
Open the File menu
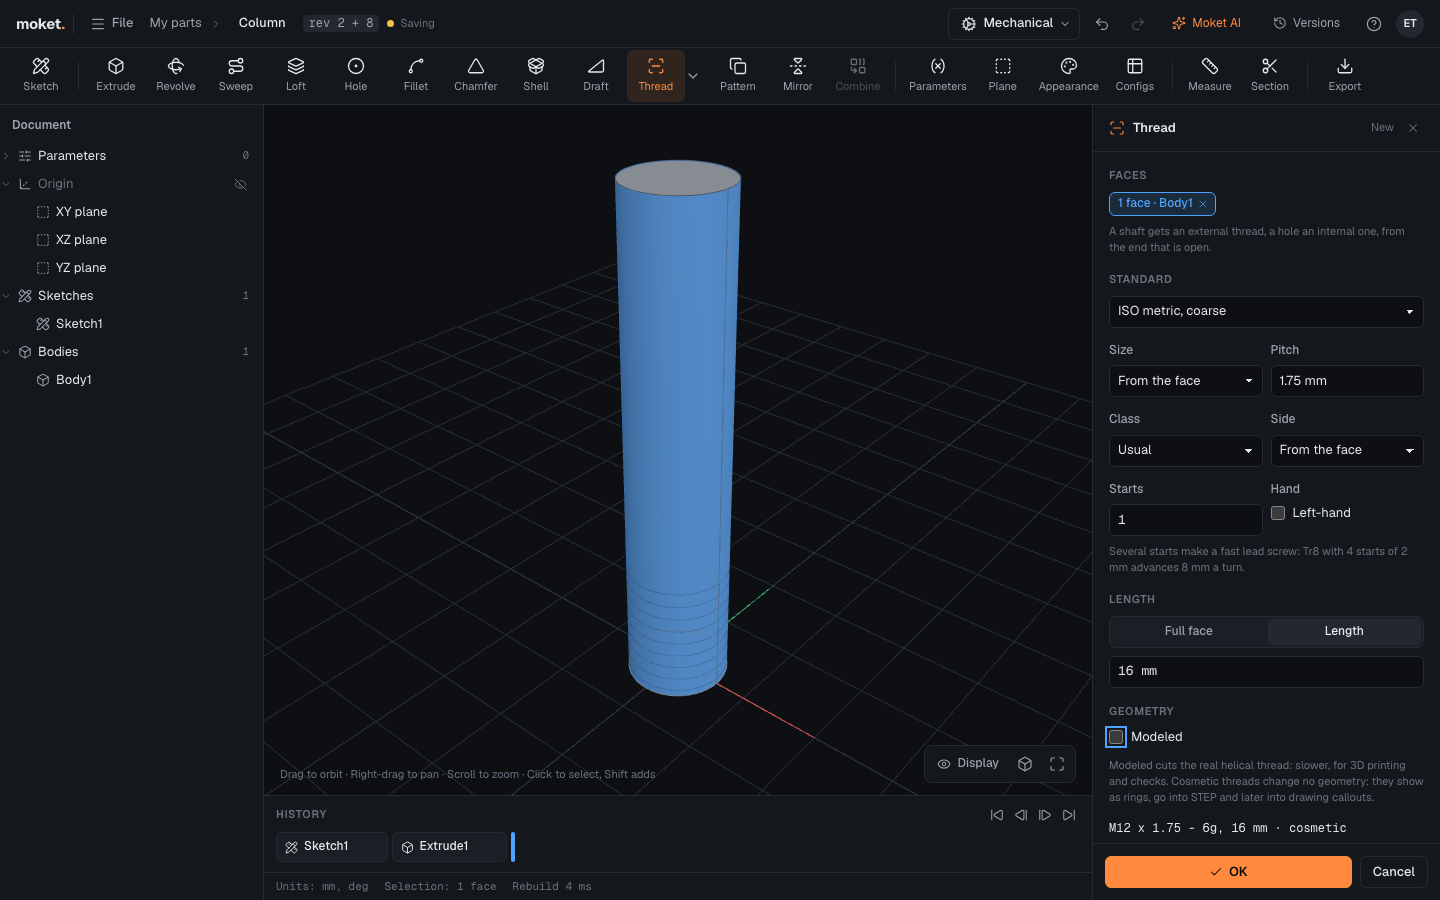pos(112,23)
